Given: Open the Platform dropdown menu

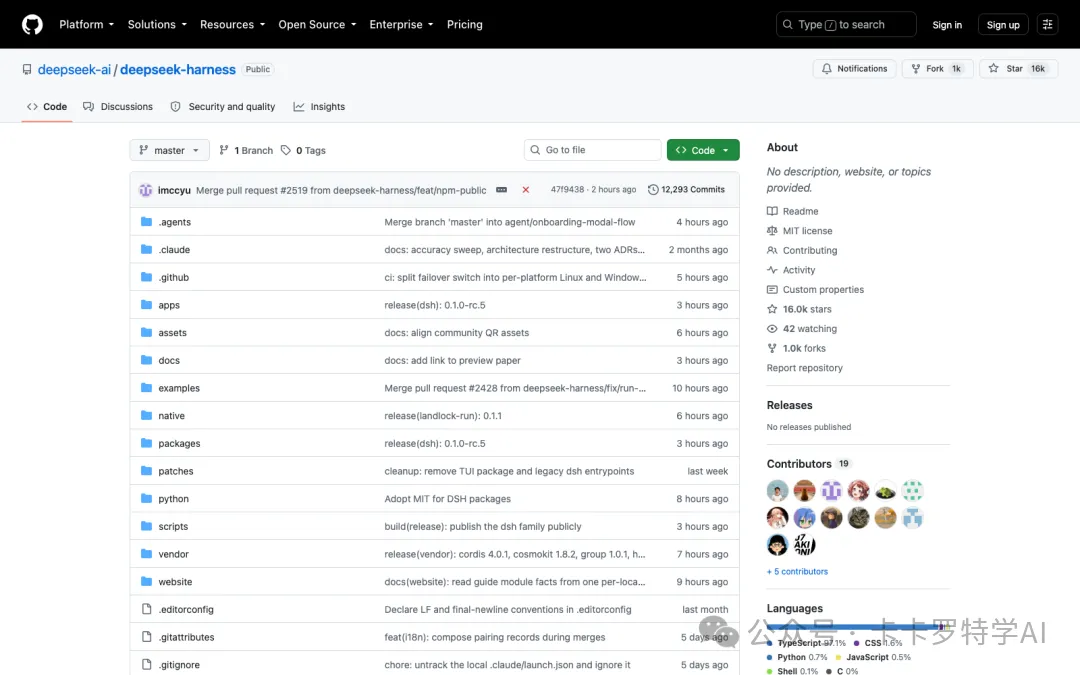Looking at the screenshot, I should coord(86,25).
